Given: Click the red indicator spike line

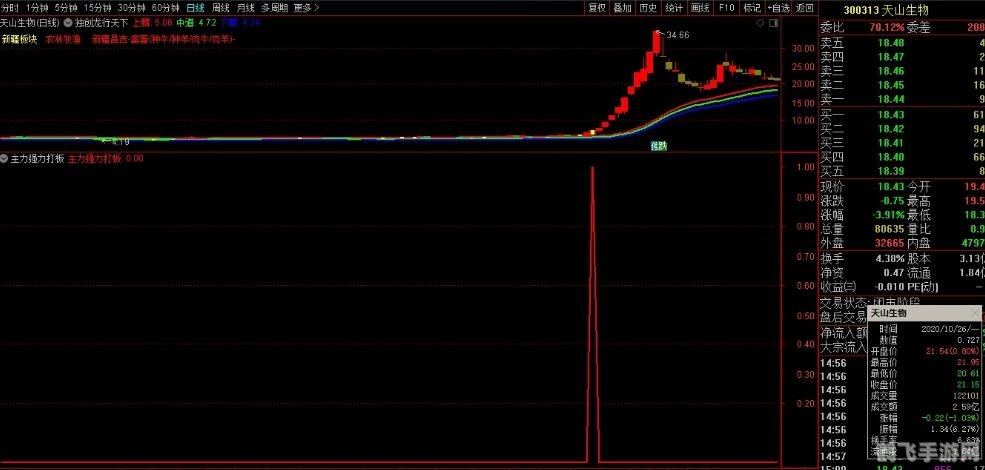Looking at the screenshot, I should 593,300.
